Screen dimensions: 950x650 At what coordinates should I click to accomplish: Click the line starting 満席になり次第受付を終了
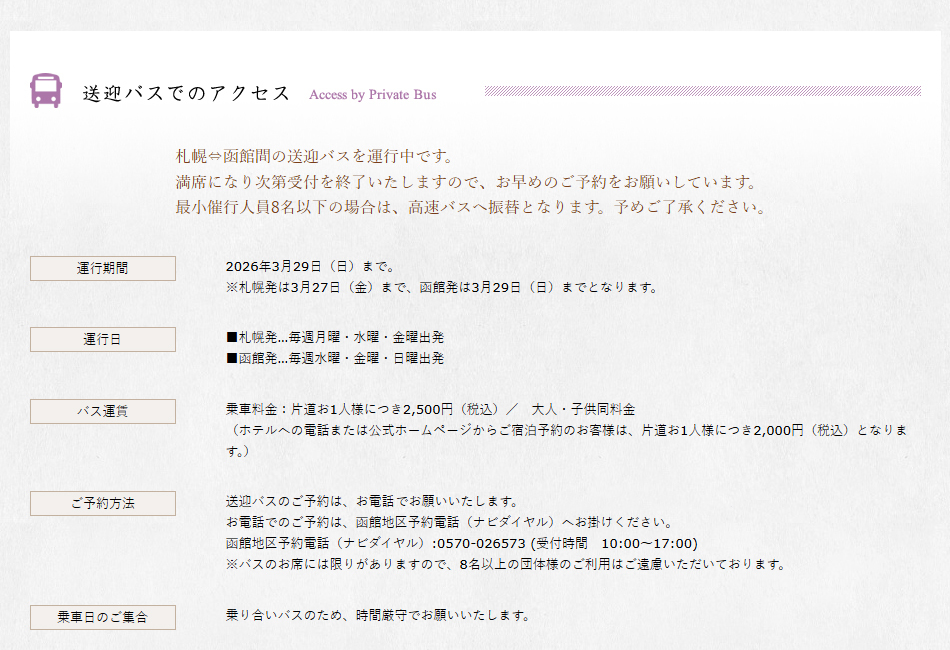(467, 182)
